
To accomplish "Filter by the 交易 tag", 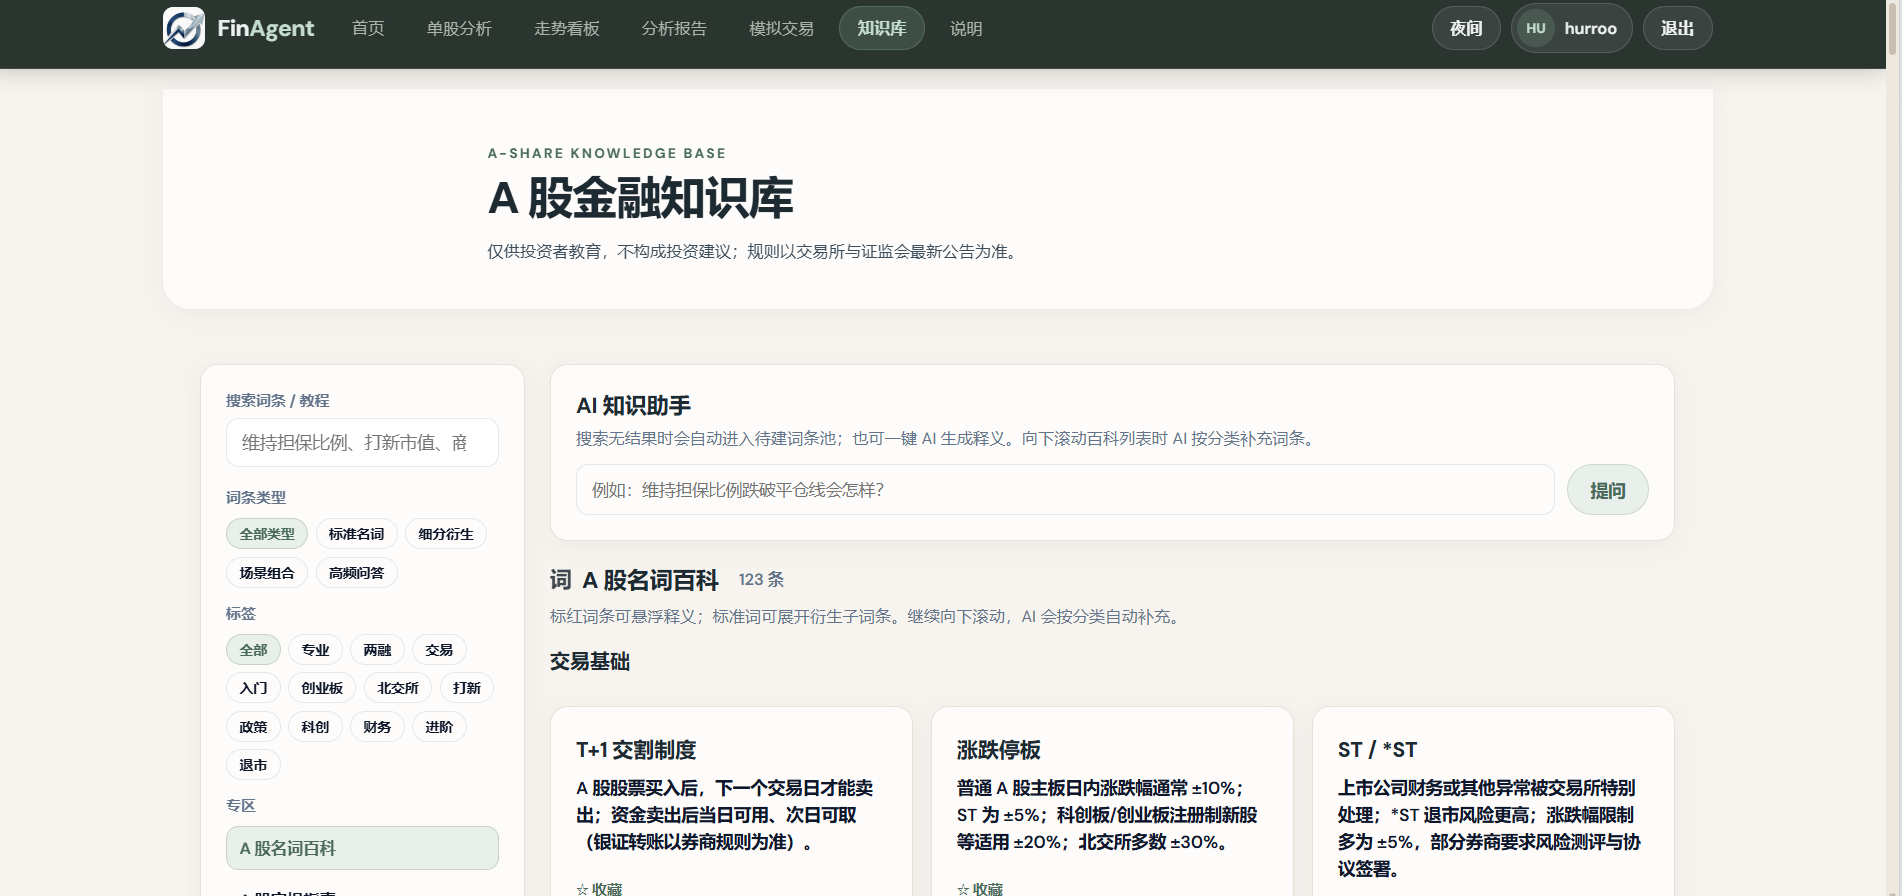I will coord(439,650).
